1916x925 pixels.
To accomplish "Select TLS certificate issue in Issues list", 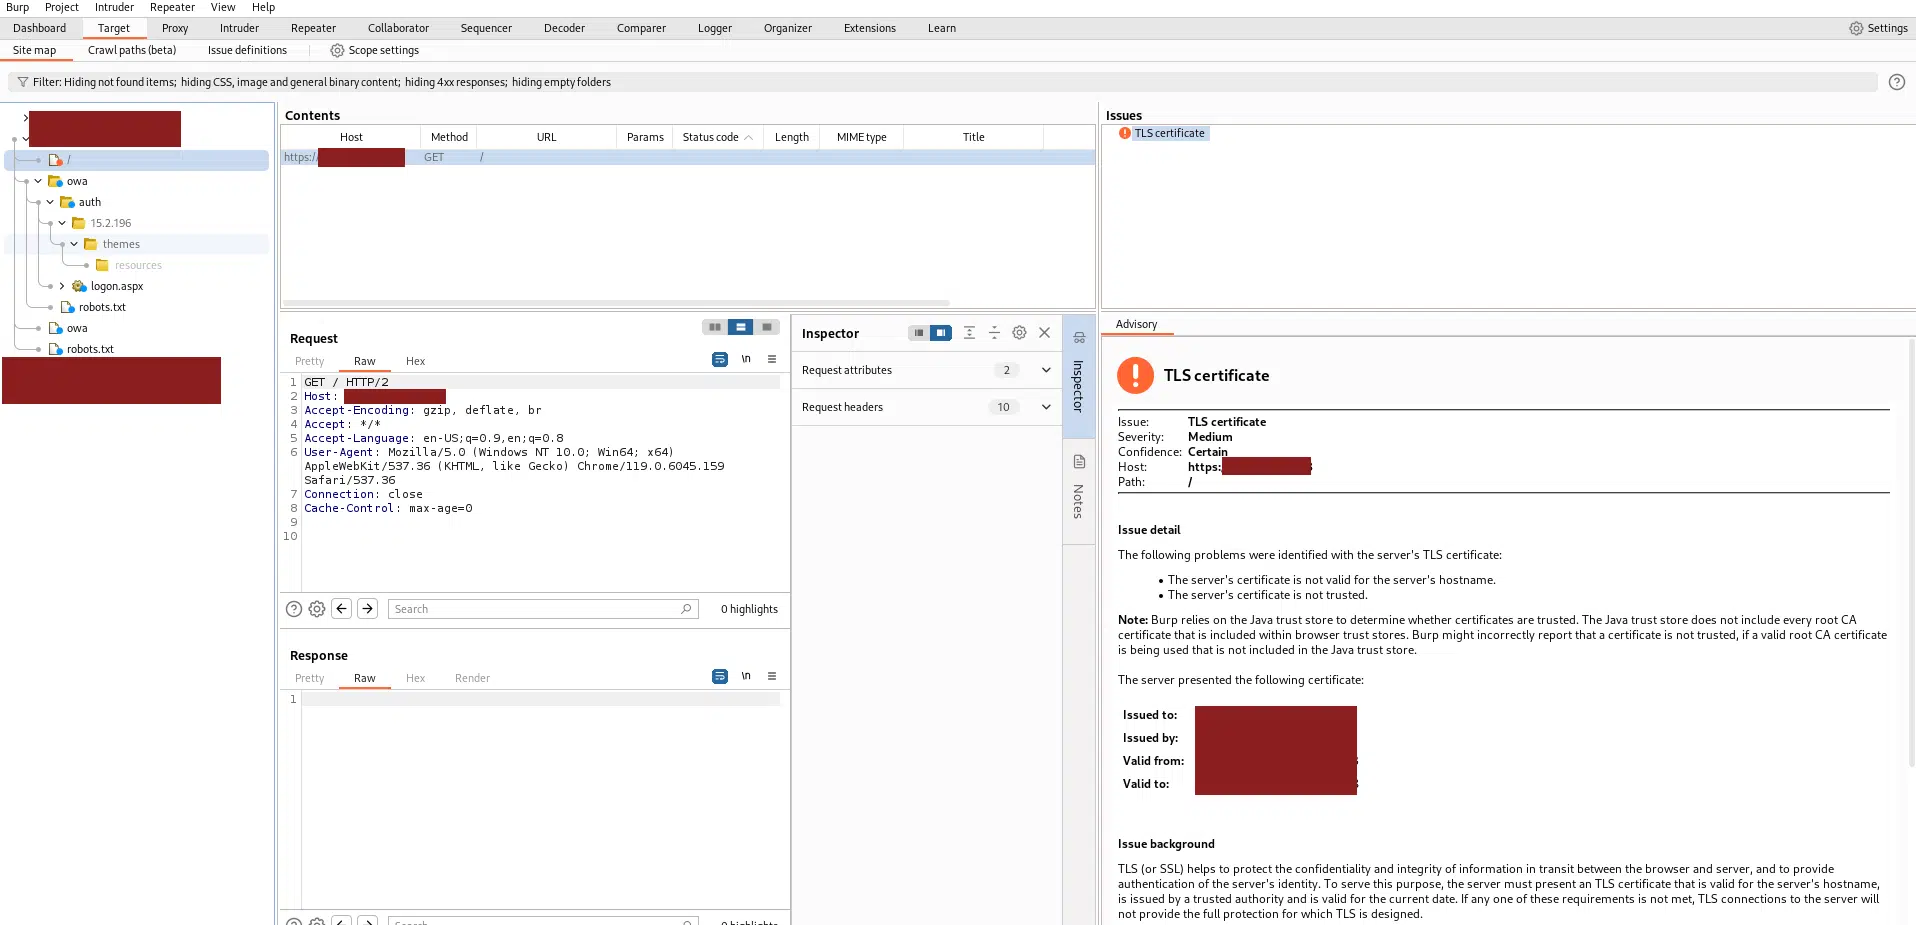I will coord(1169,133).
